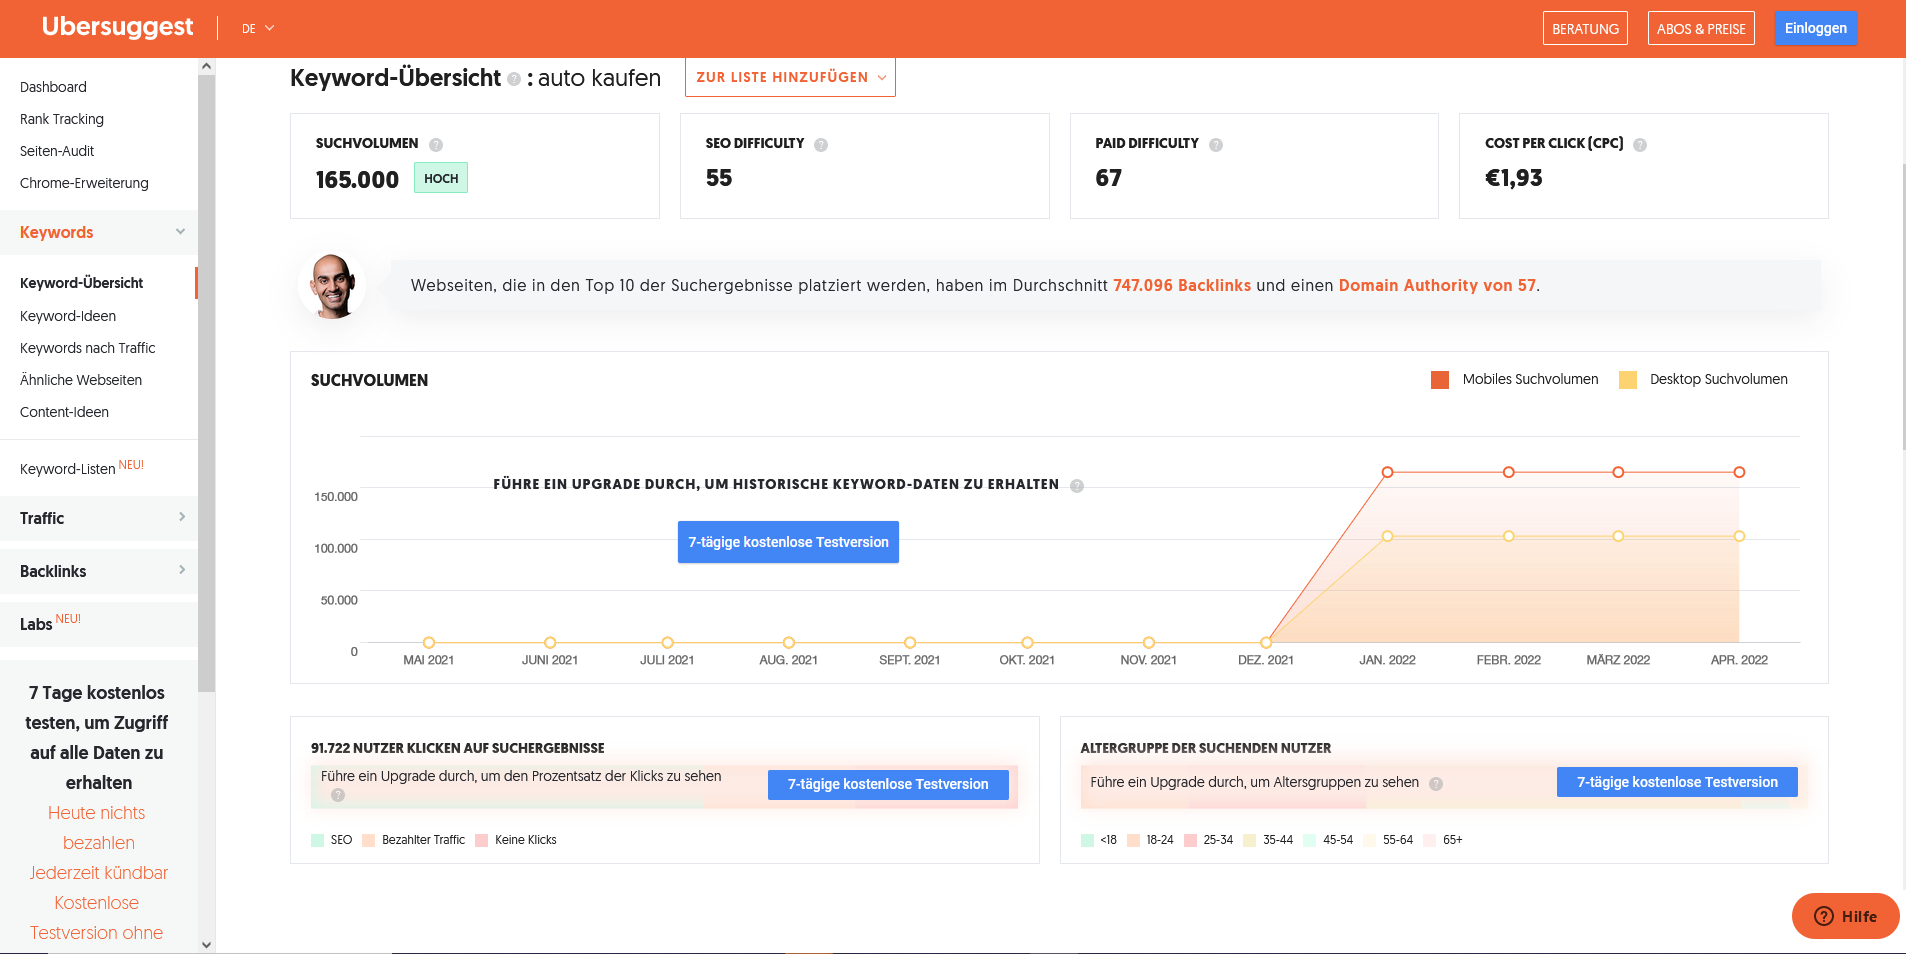This screenshot has height=954, width=1906.
Task: Open ZUR LISTE HINZUFÜGEN dropdown
Action: pos(790,77)
